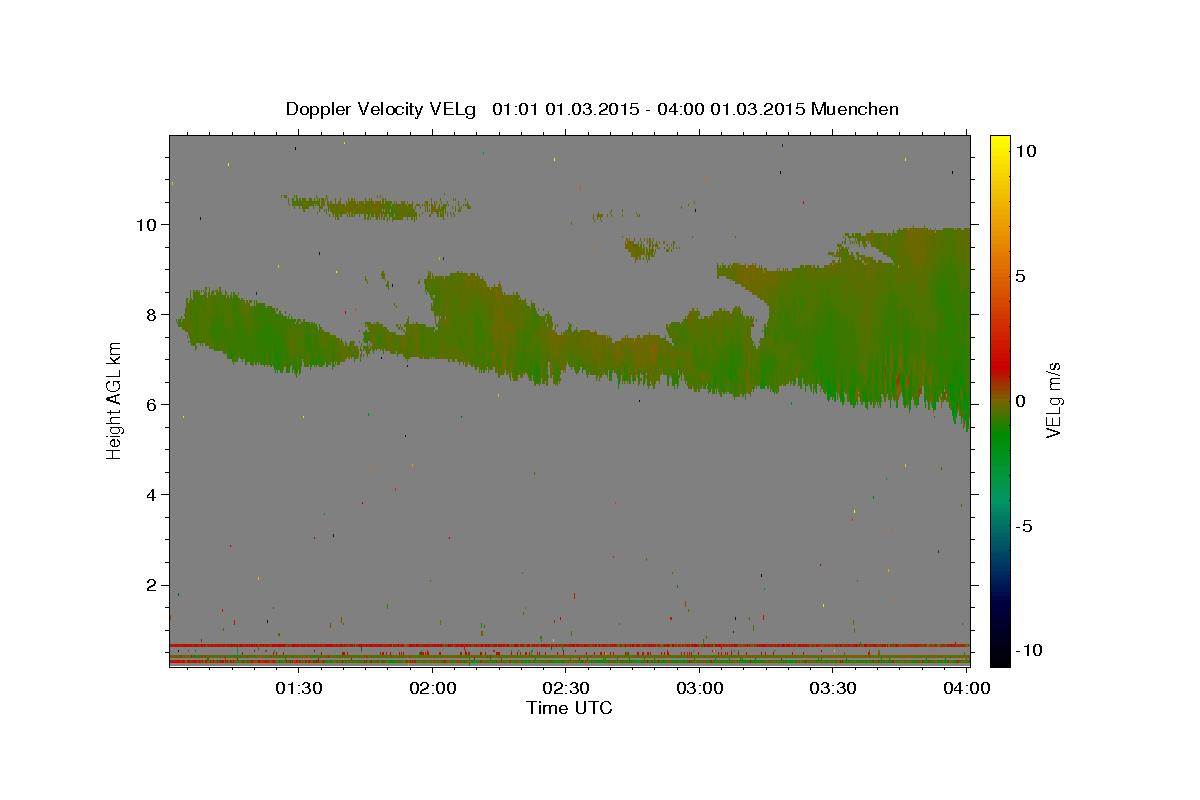This screenshot has width=1200, height=800.
Task: Click the 03:00 time tick label
Action: point(700,688)
